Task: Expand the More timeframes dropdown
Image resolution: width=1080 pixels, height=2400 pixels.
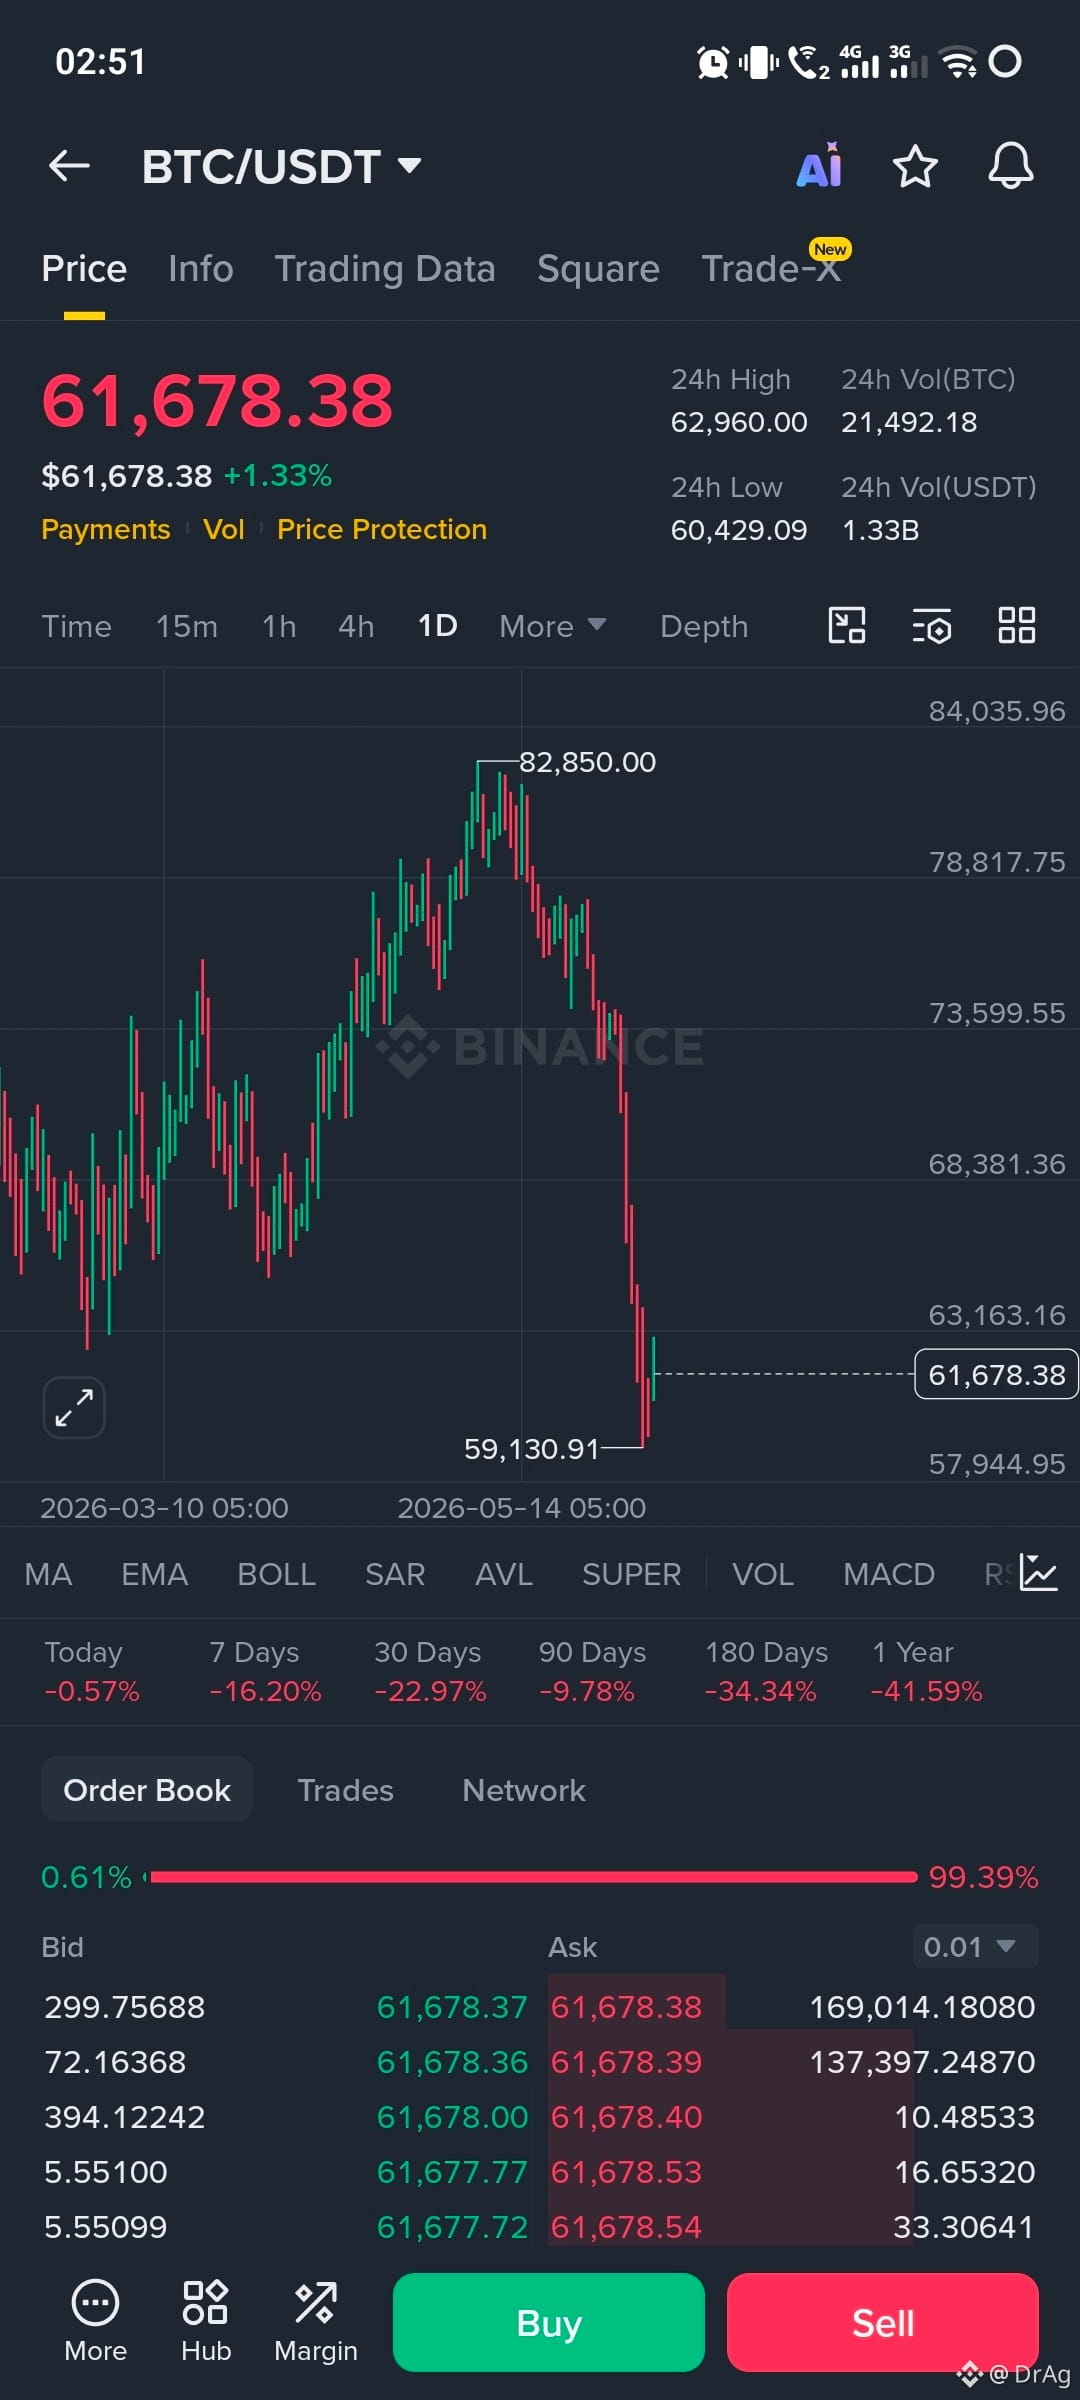Action: 553,626
